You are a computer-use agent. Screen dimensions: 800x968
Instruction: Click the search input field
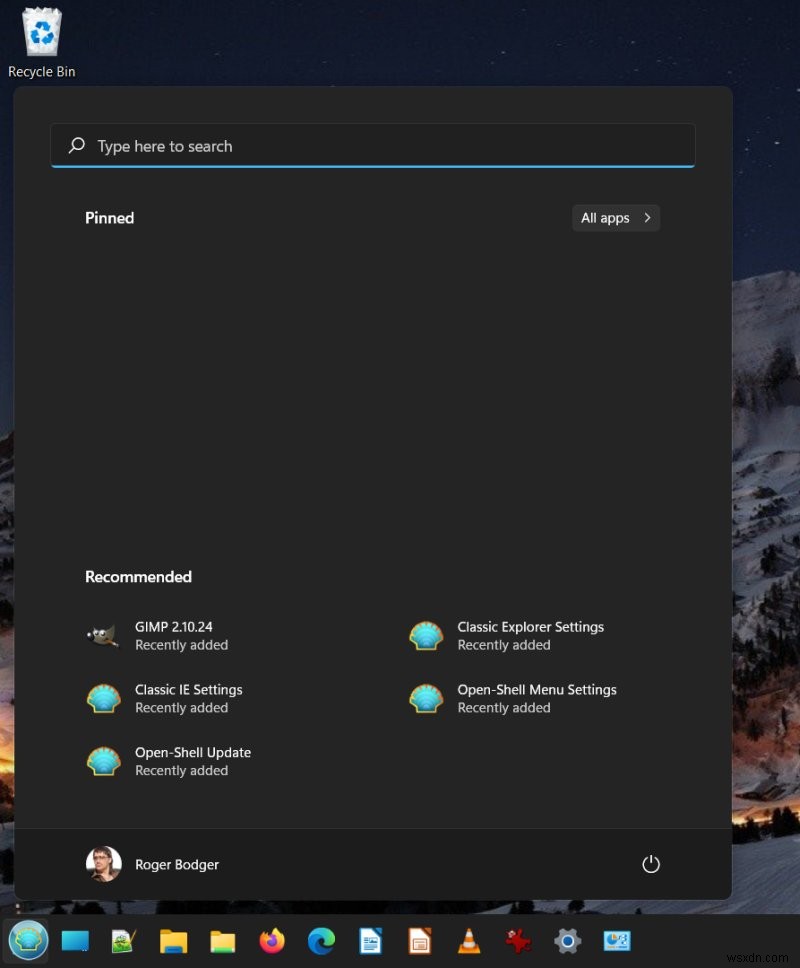click(372, 145)
